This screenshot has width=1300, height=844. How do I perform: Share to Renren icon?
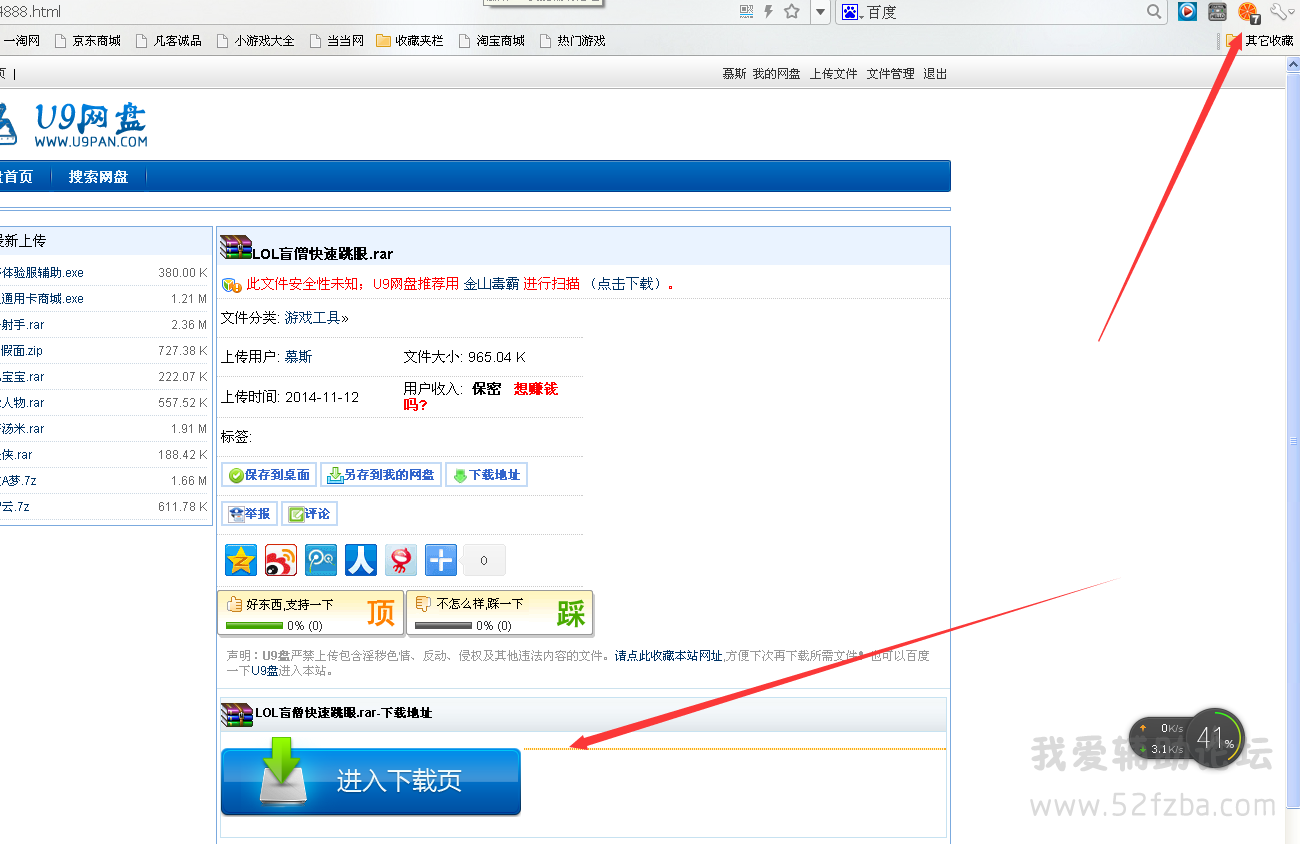(x=361, y=560)
